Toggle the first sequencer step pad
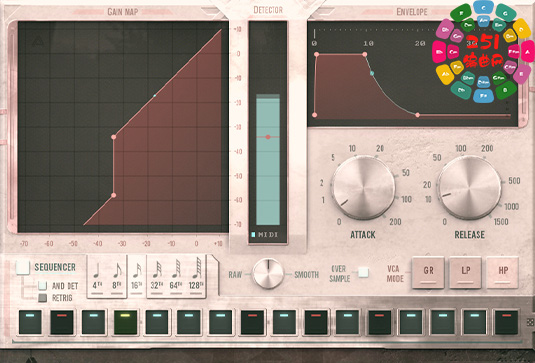This screenshot has height=363, width=535. pos(30,322)
